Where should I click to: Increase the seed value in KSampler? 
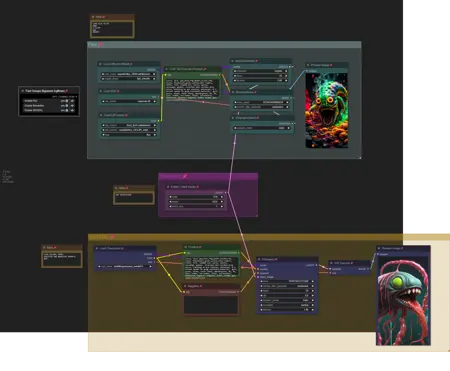[313, 281]
